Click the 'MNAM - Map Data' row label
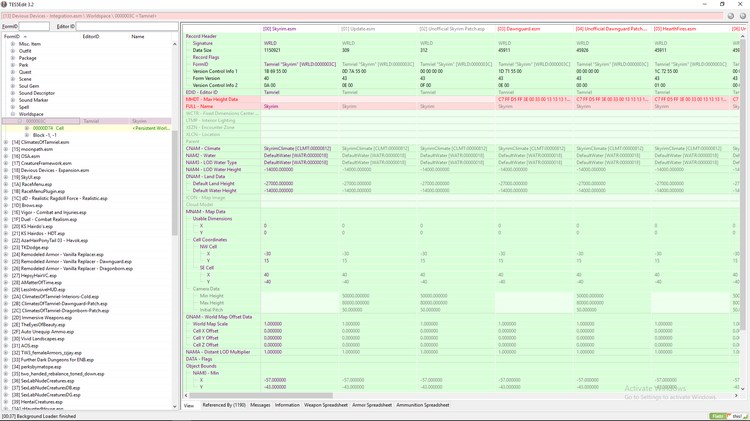 tap(205, 212)
